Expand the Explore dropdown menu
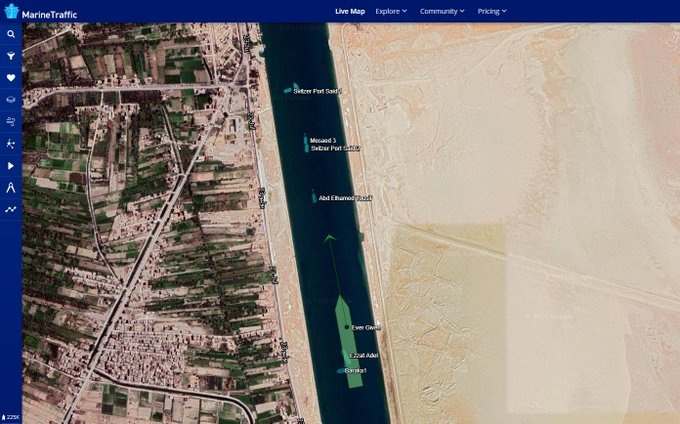This screenshot has height=424, width=680. [391, 12]
